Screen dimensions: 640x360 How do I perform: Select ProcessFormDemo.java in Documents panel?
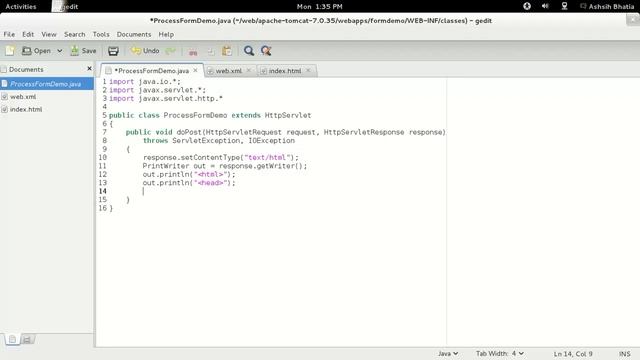click(47, 84)
